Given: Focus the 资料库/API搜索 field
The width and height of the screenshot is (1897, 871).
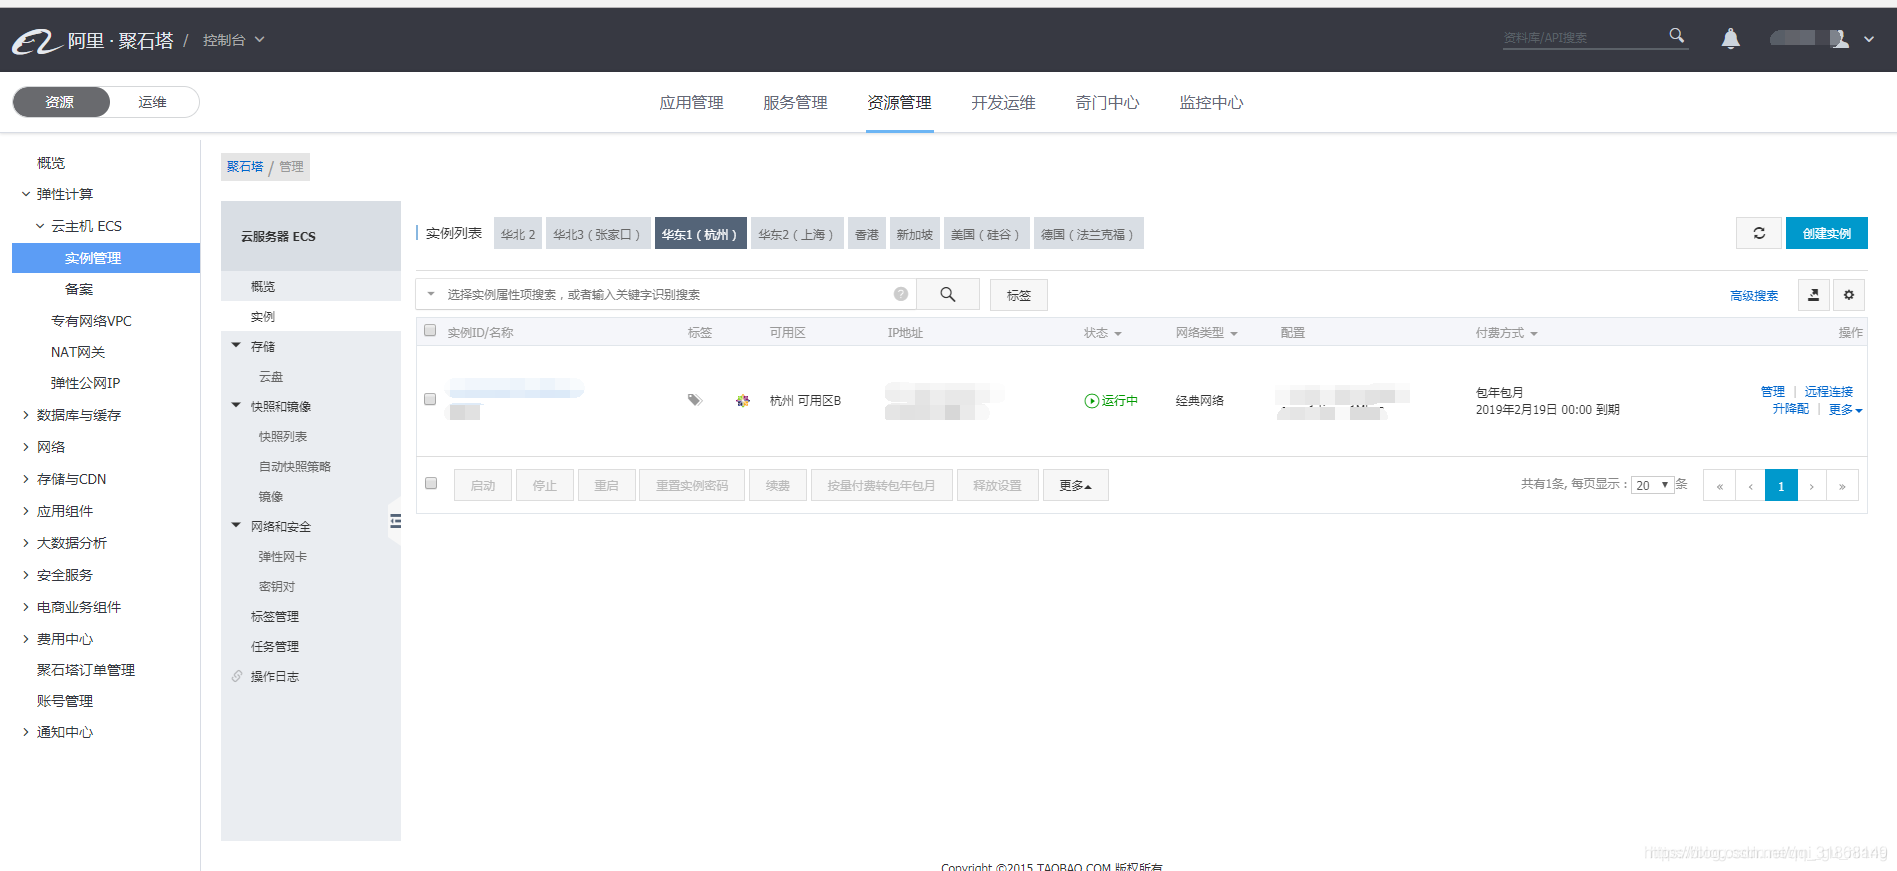Looking at the screenshot, I should point(1583,38).
